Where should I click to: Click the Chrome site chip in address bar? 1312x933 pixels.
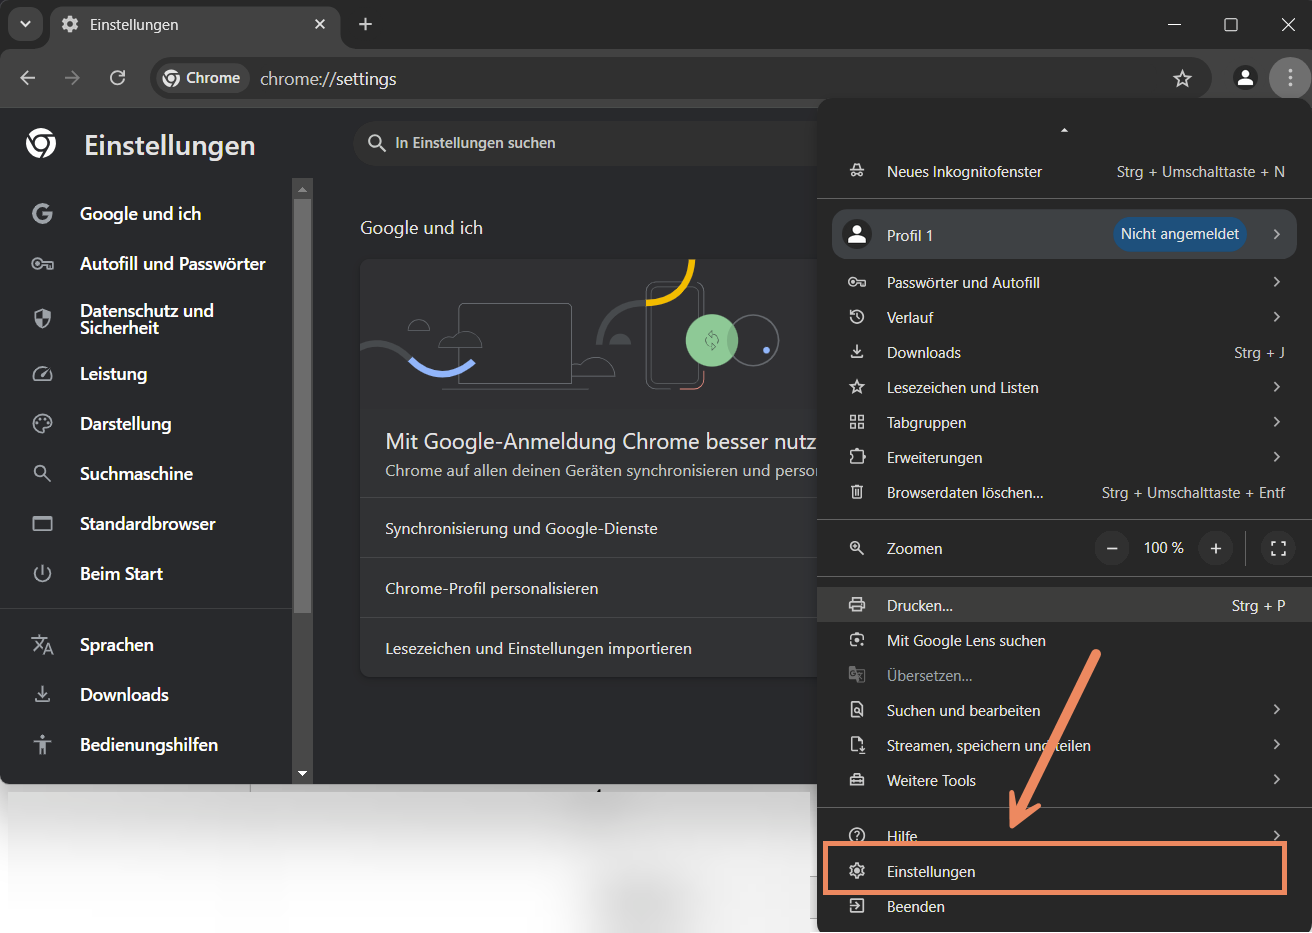(202, 78)
